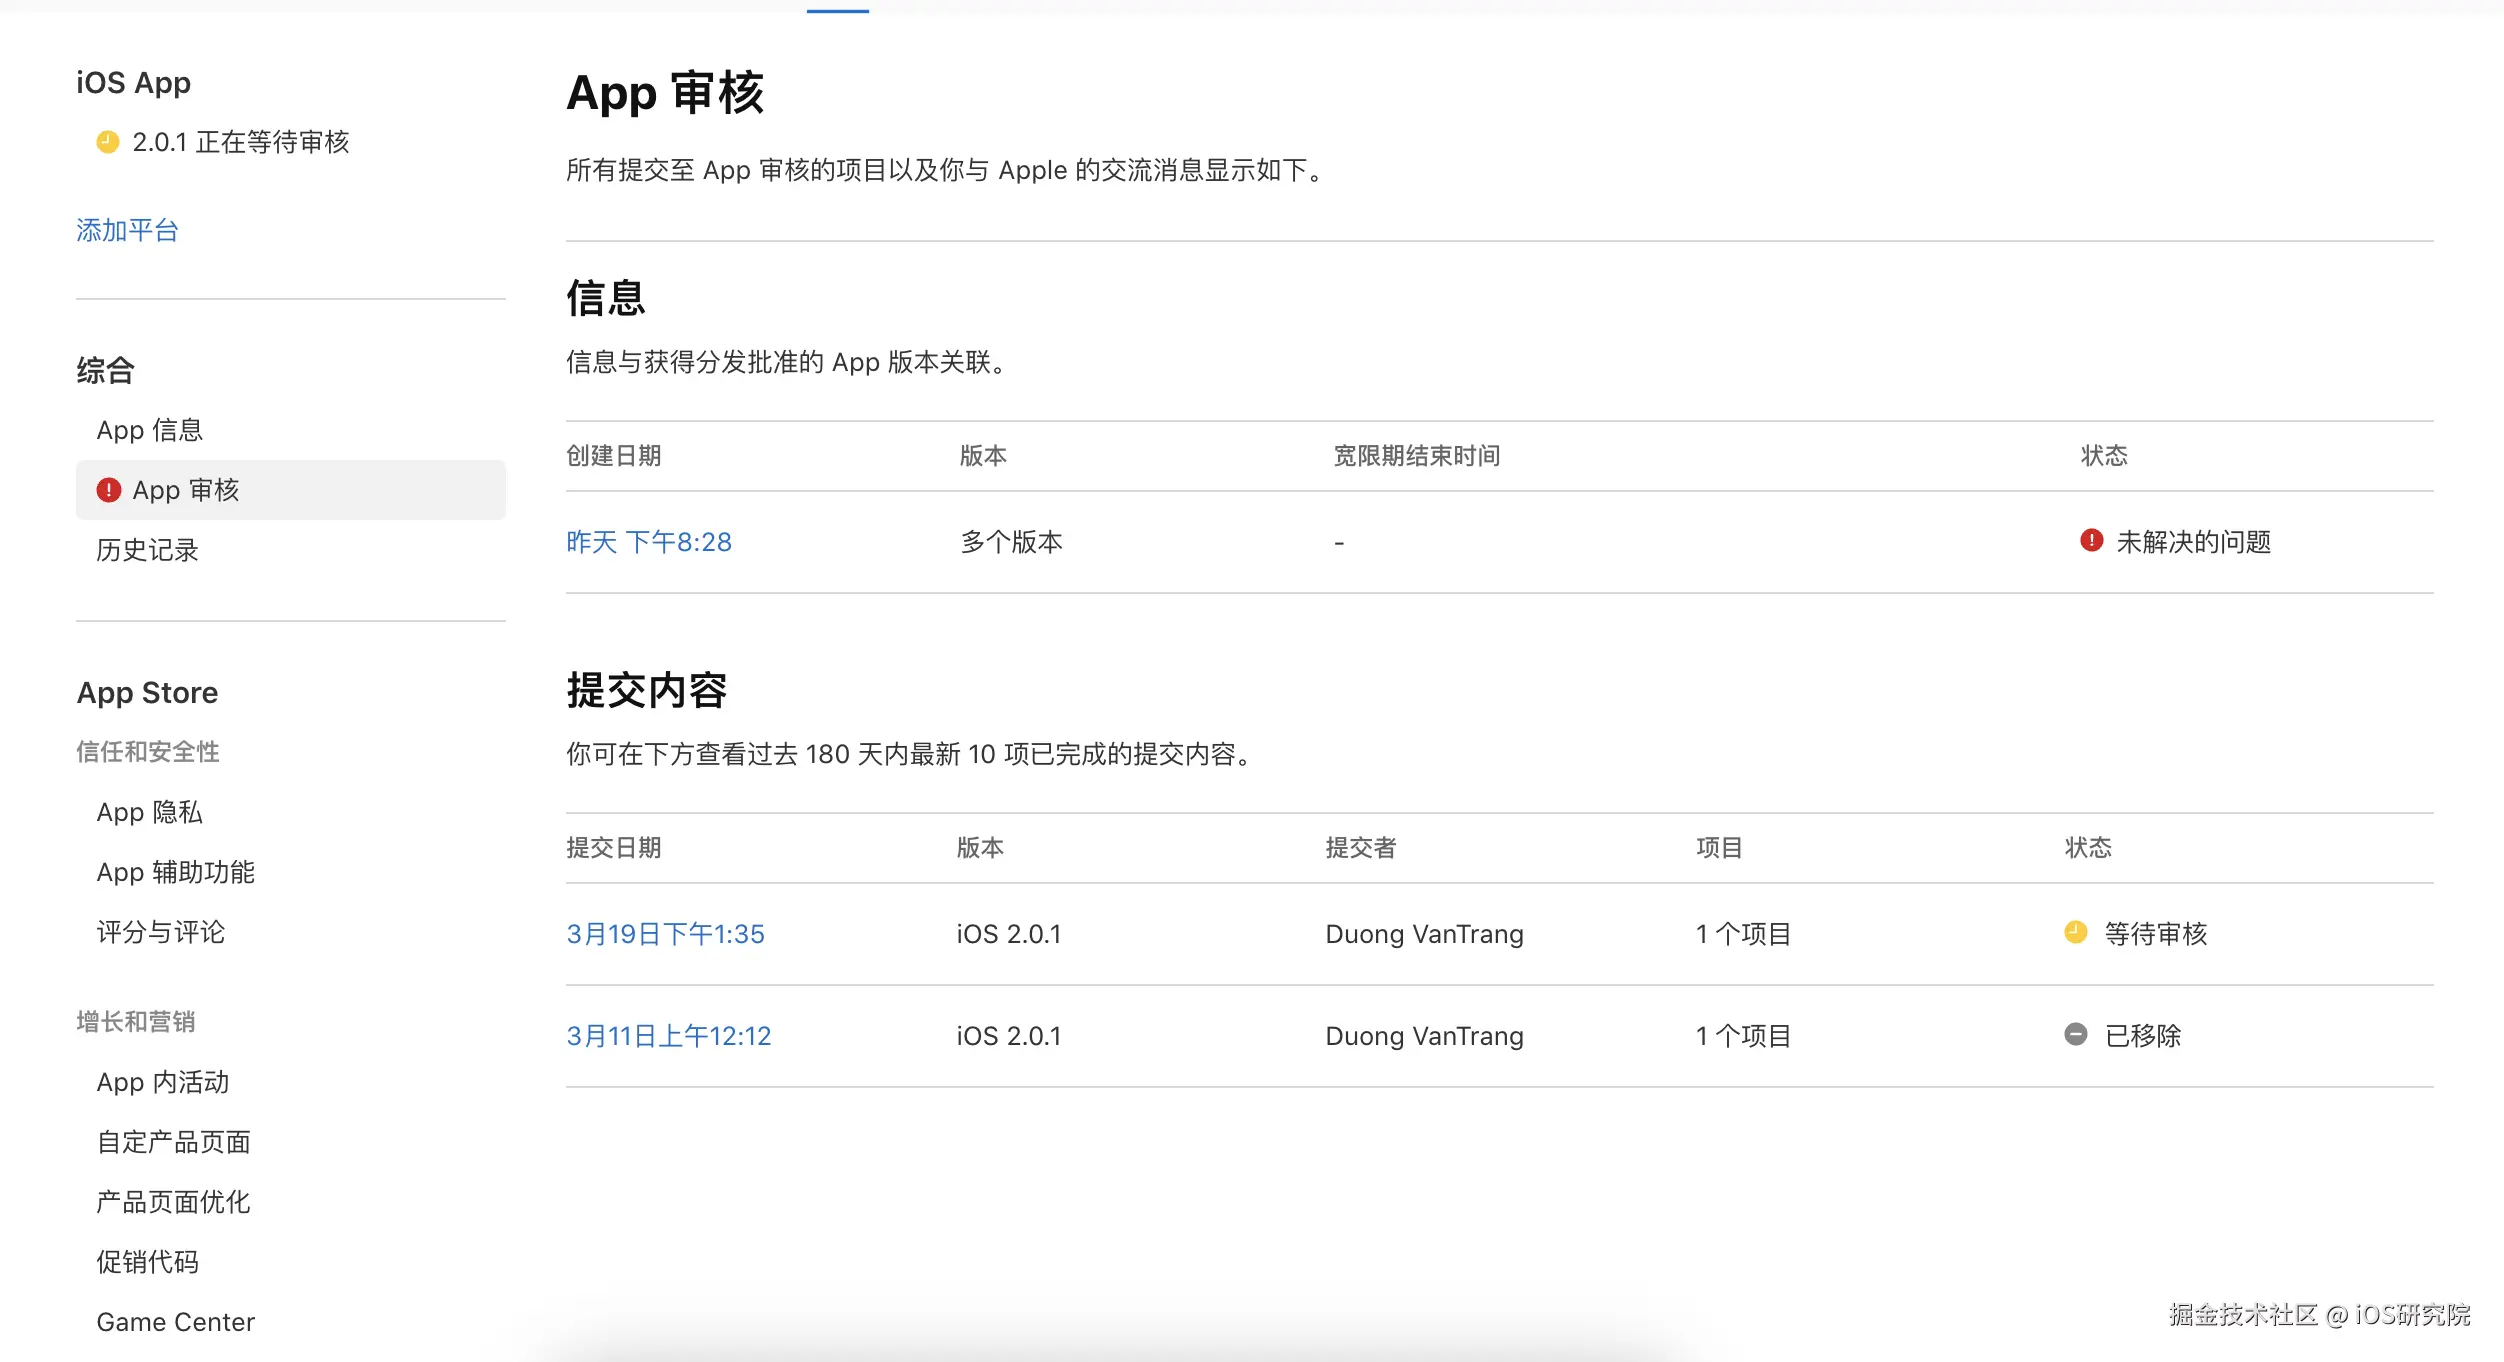Open message created 昨天 下午8:28
This screenshot has height=1362, width=2504.
pyautogui.click(x=649, y=542)
